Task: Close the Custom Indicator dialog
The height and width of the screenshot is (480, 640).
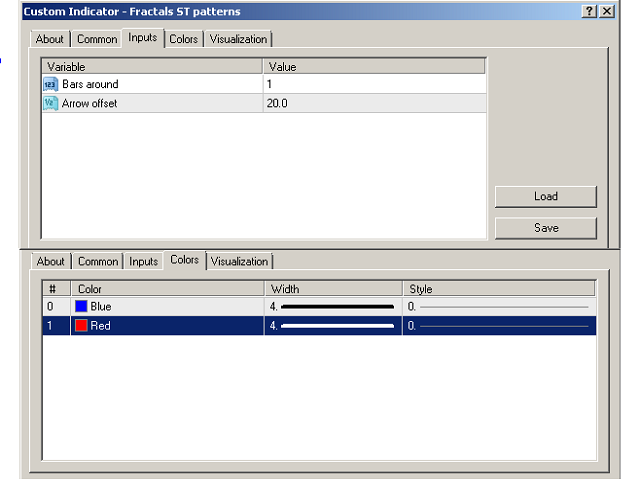Action: tap(606, 11)
